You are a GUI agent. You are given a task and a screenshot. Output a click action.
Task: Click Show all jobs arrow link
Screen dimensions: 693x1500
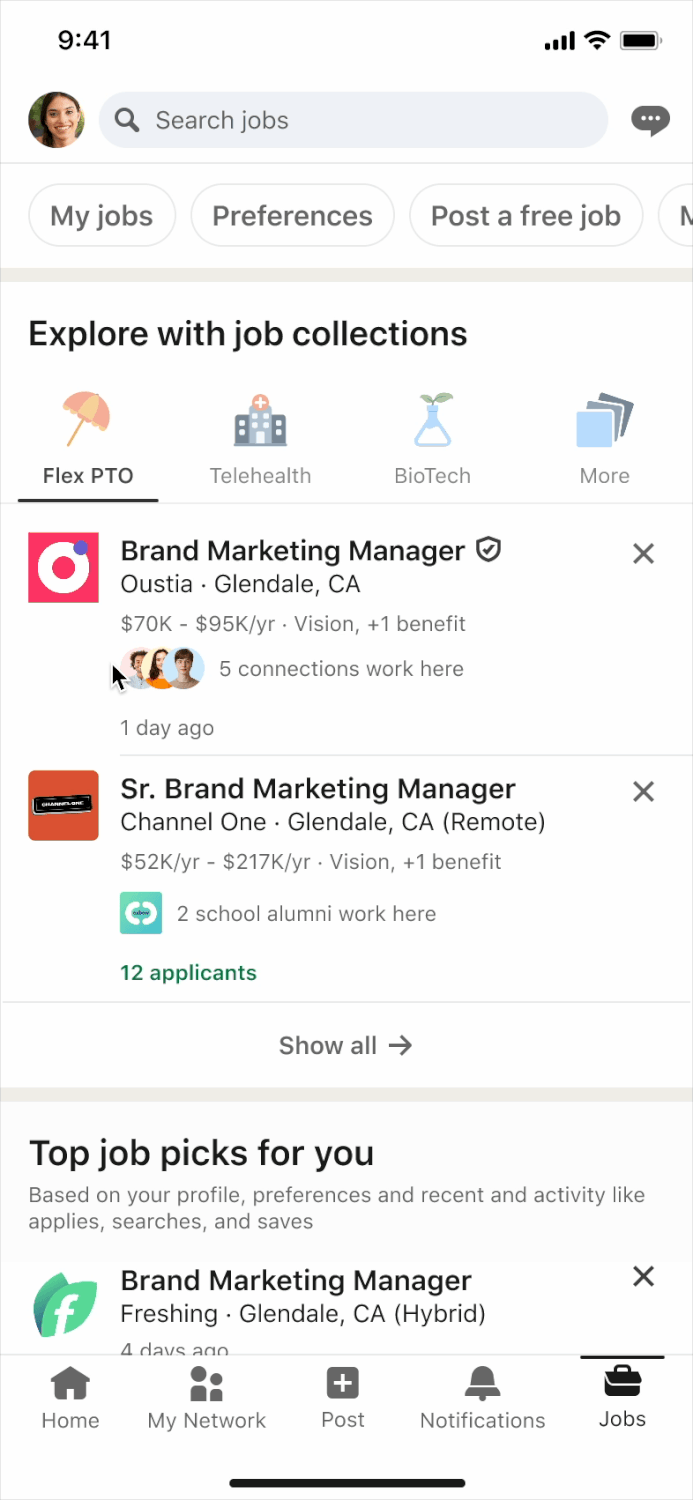tap(346, 1046)
